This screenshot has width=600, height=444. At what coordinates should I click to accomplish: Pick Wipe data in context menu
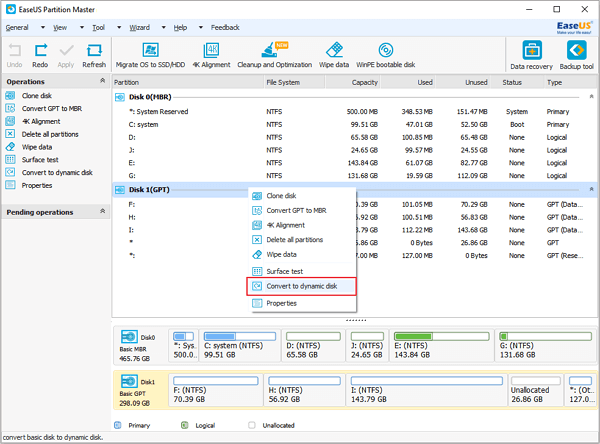[303, 255]
